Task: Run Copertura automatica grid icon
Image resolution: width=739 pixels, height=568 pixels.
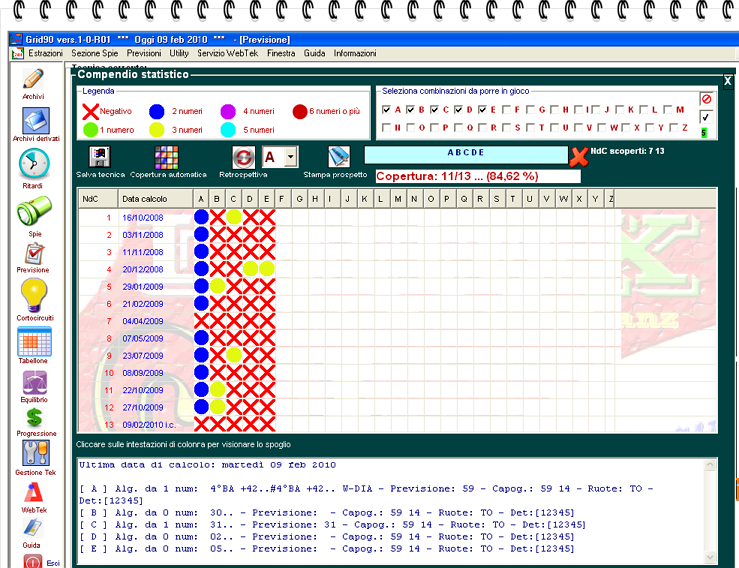Action: pyautogui.click(x=167, y=157)
